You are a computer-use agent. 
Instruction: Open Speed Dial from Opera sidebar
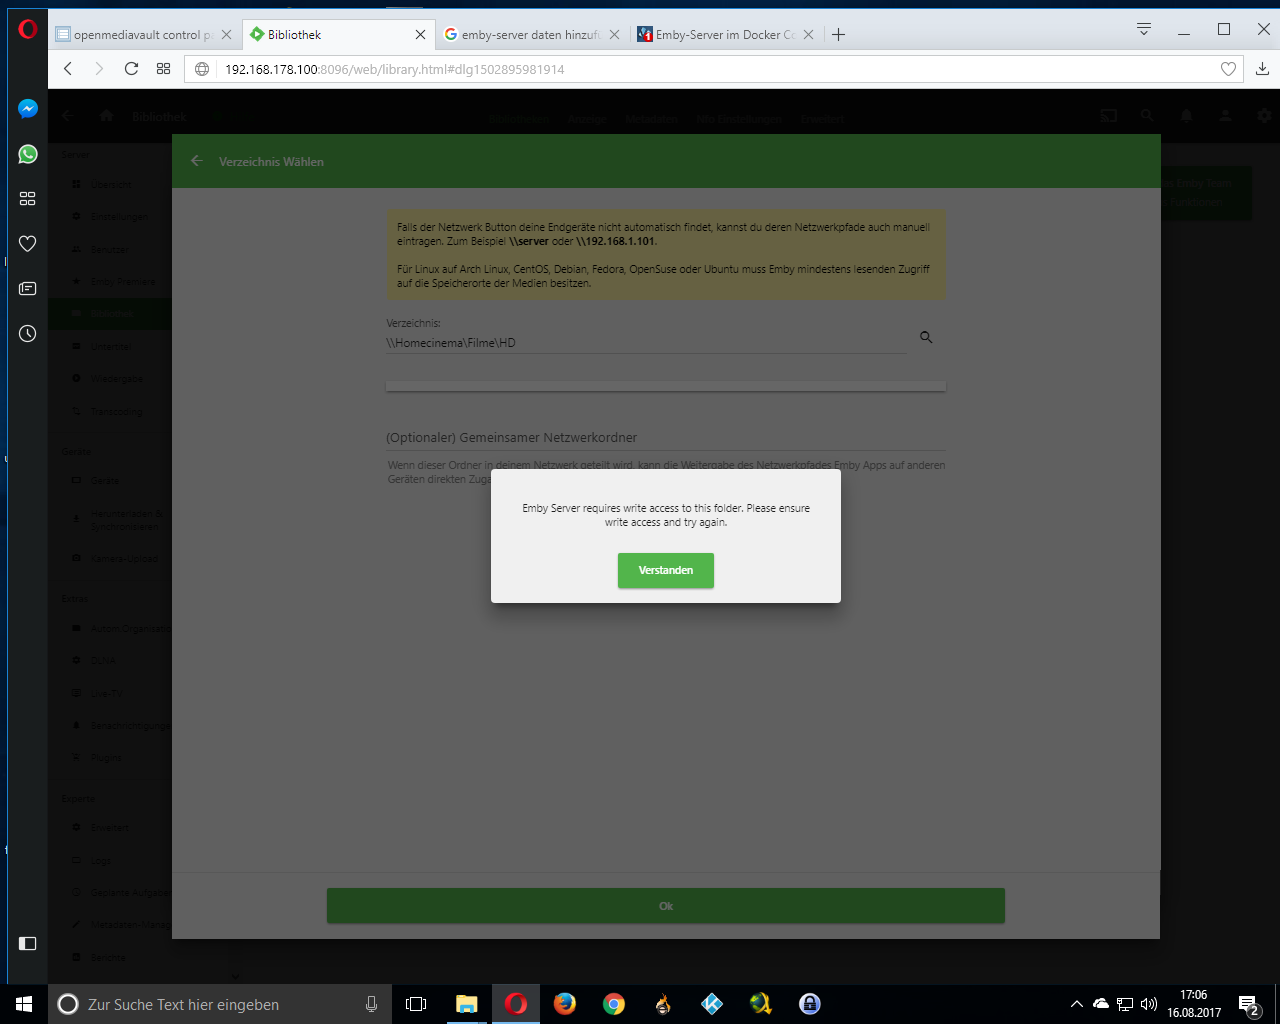28,199
